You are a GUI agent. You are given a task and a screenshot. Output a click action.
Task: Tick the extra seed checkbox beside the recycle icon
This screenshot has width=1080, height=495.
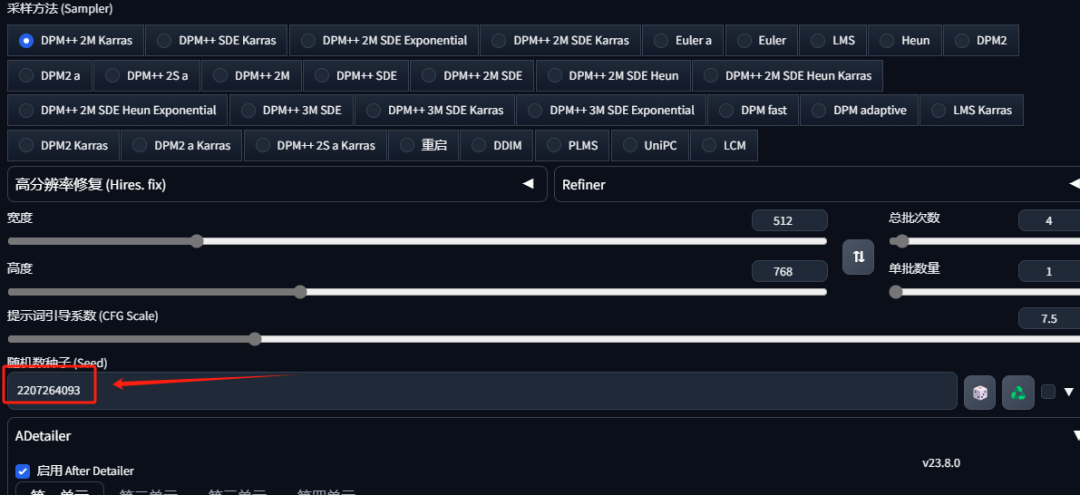[x=1048, y=392]
